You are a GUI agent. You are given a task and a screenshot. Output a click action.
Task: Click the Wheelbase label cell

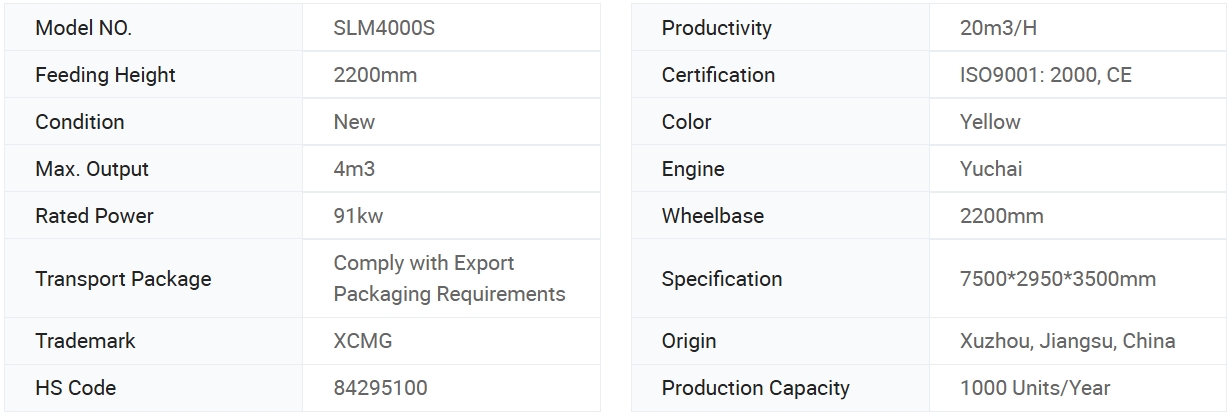click(780, 216)
